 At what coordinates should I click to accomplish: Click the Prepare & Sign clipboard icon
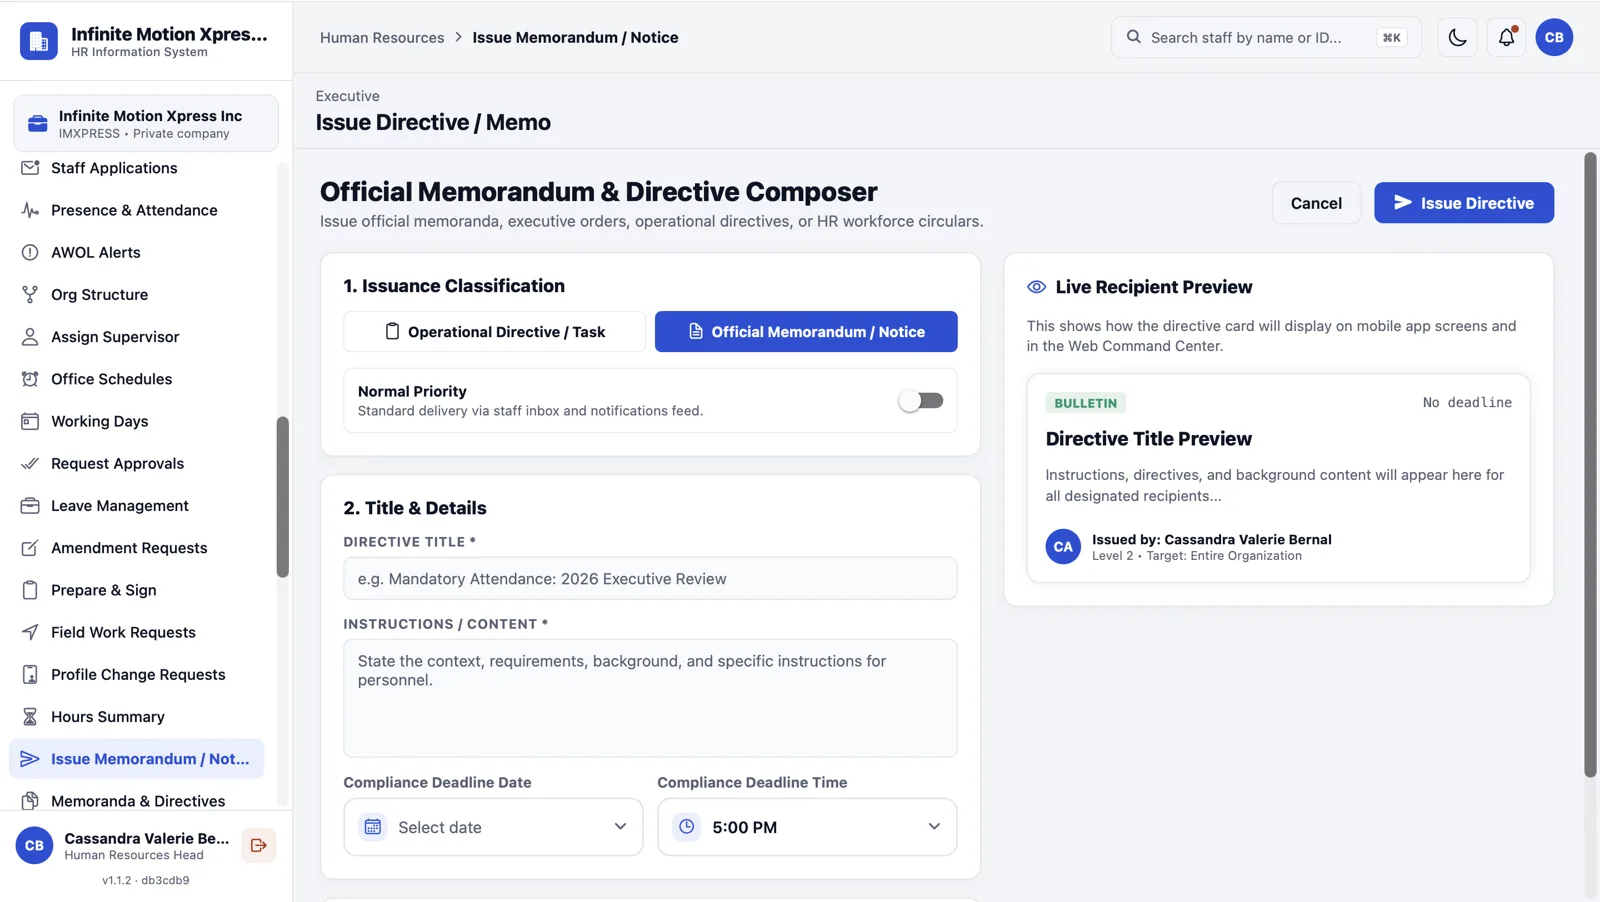click(x=30, y=590)
